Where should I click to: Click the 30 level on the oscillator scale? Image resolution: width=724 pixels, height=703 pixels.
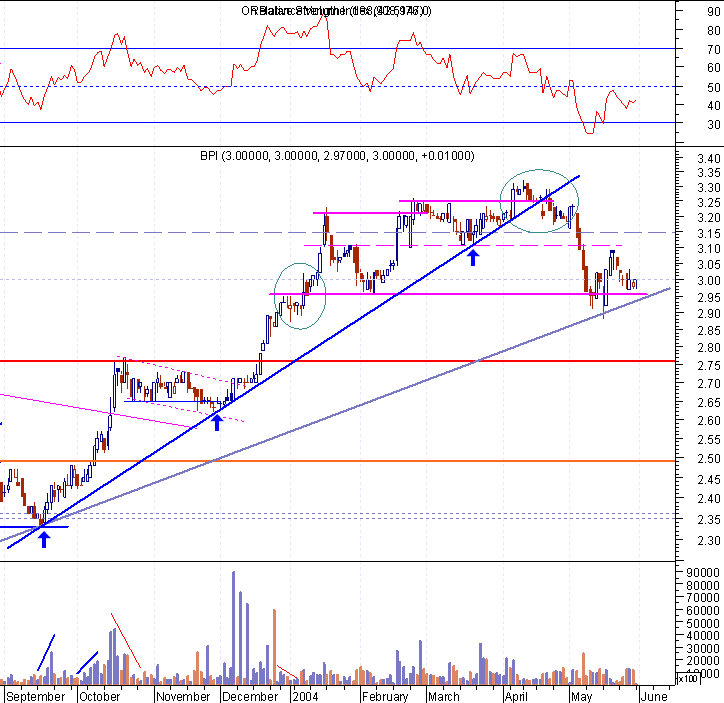click(714, 124)
